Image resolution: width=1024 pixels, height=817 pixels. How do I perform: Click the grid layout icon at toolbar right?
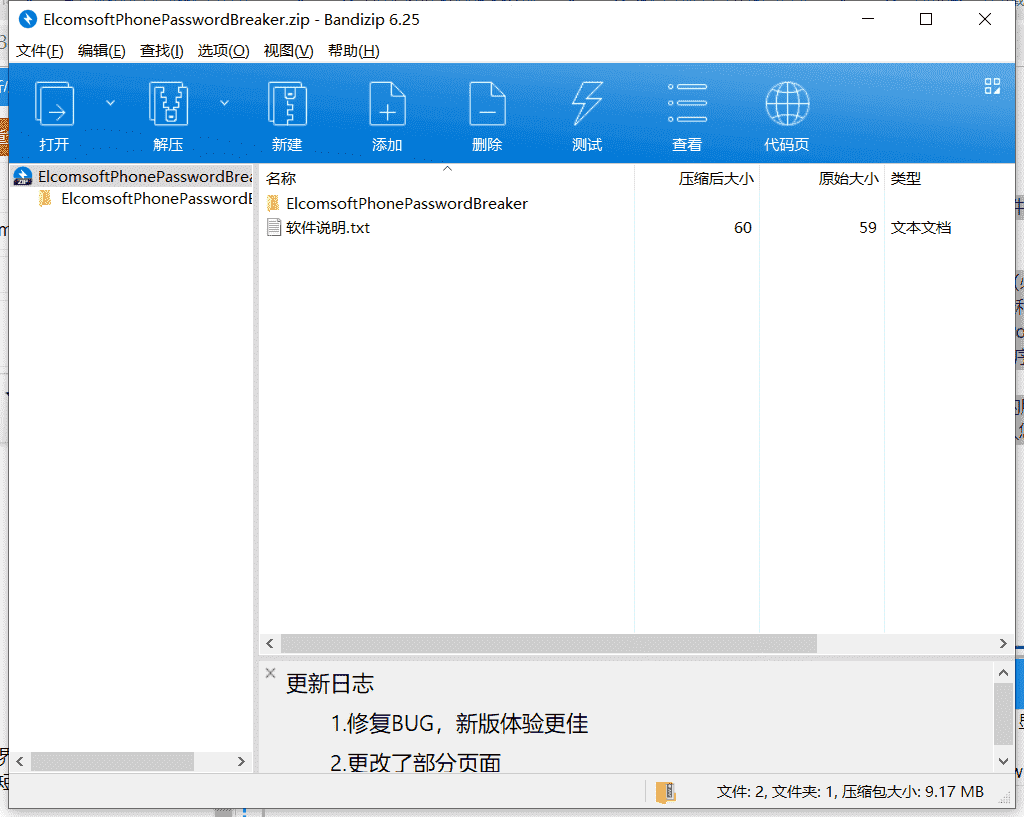[992, 86]
